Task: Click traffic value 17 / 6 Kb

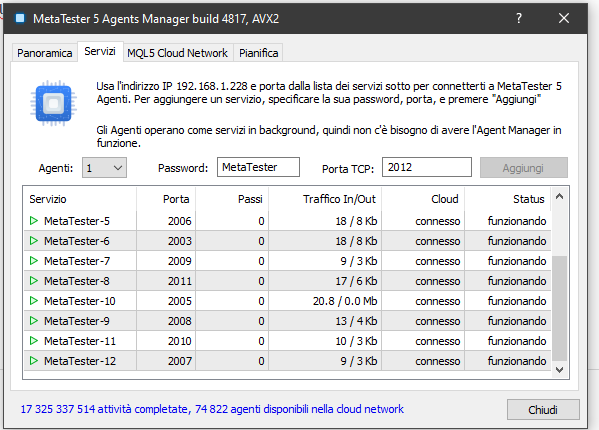Action: pos(356,281)
